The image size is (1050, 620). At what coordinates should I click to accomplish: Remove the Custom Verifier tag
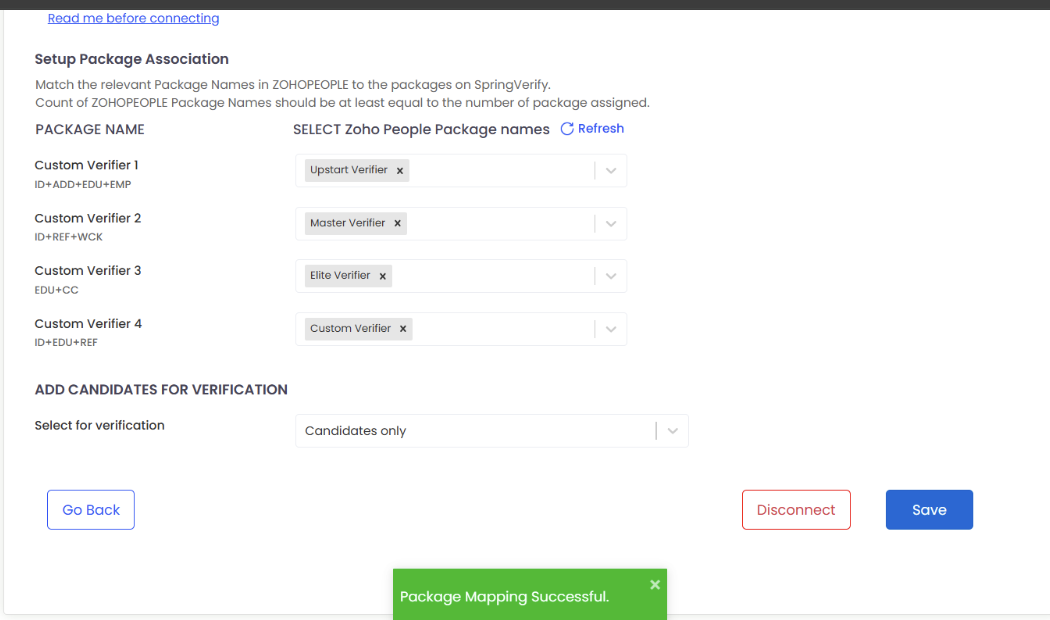(403, 329)
